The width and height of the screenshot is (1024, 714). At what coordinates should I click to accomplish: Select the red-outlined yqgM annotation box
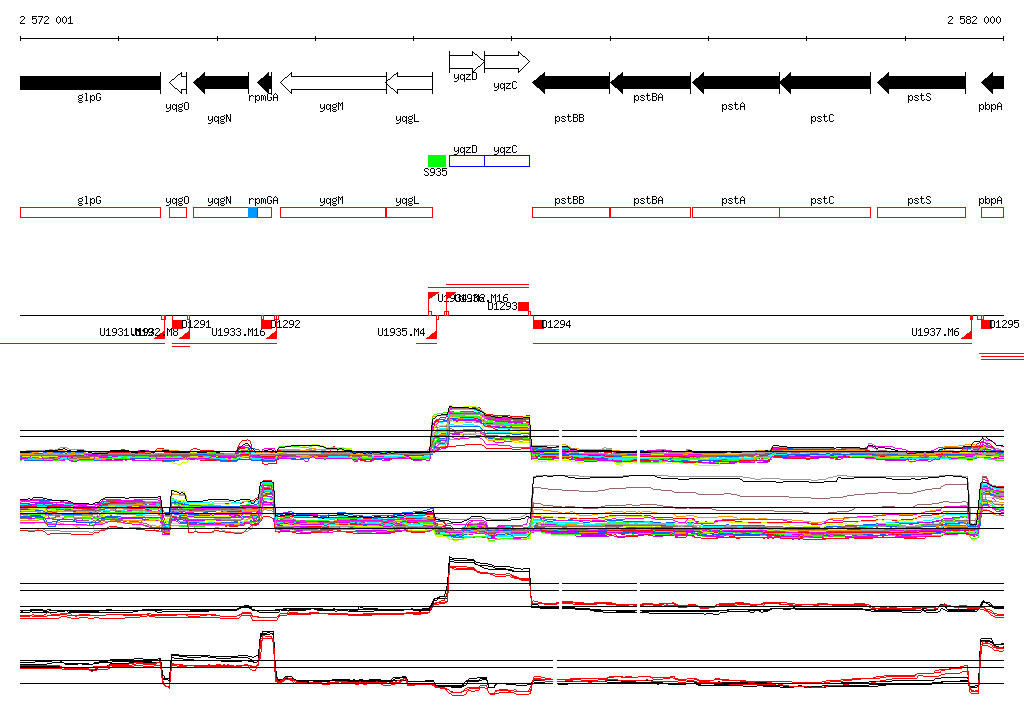tap(333, 212)
